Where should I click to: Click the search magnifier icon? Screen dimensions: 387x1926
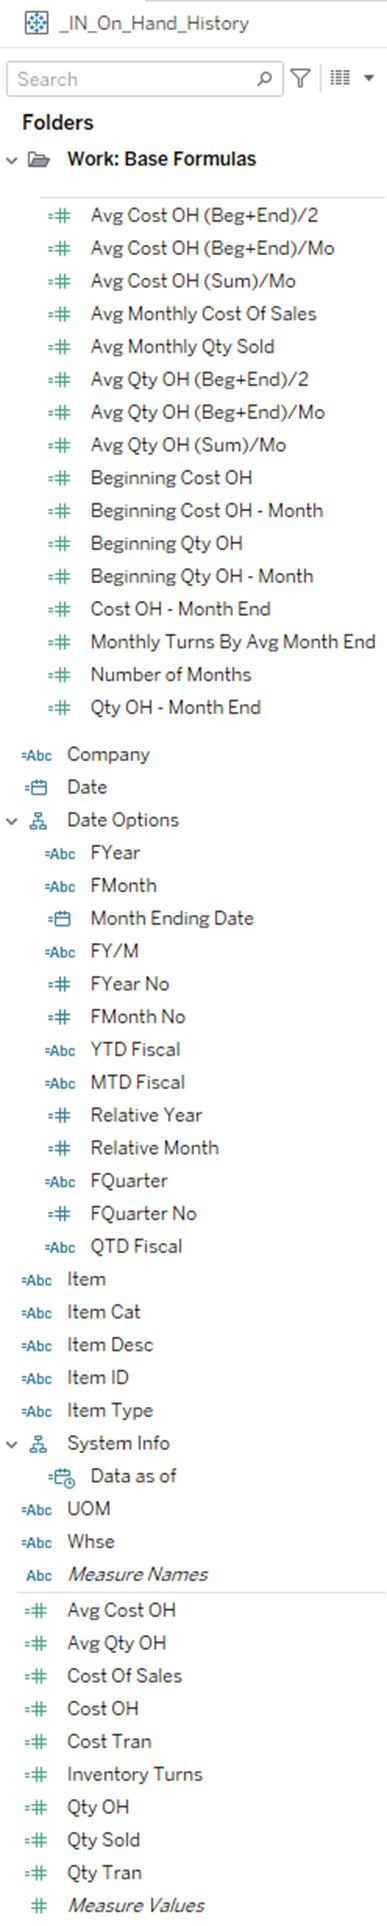coord(264,79)
